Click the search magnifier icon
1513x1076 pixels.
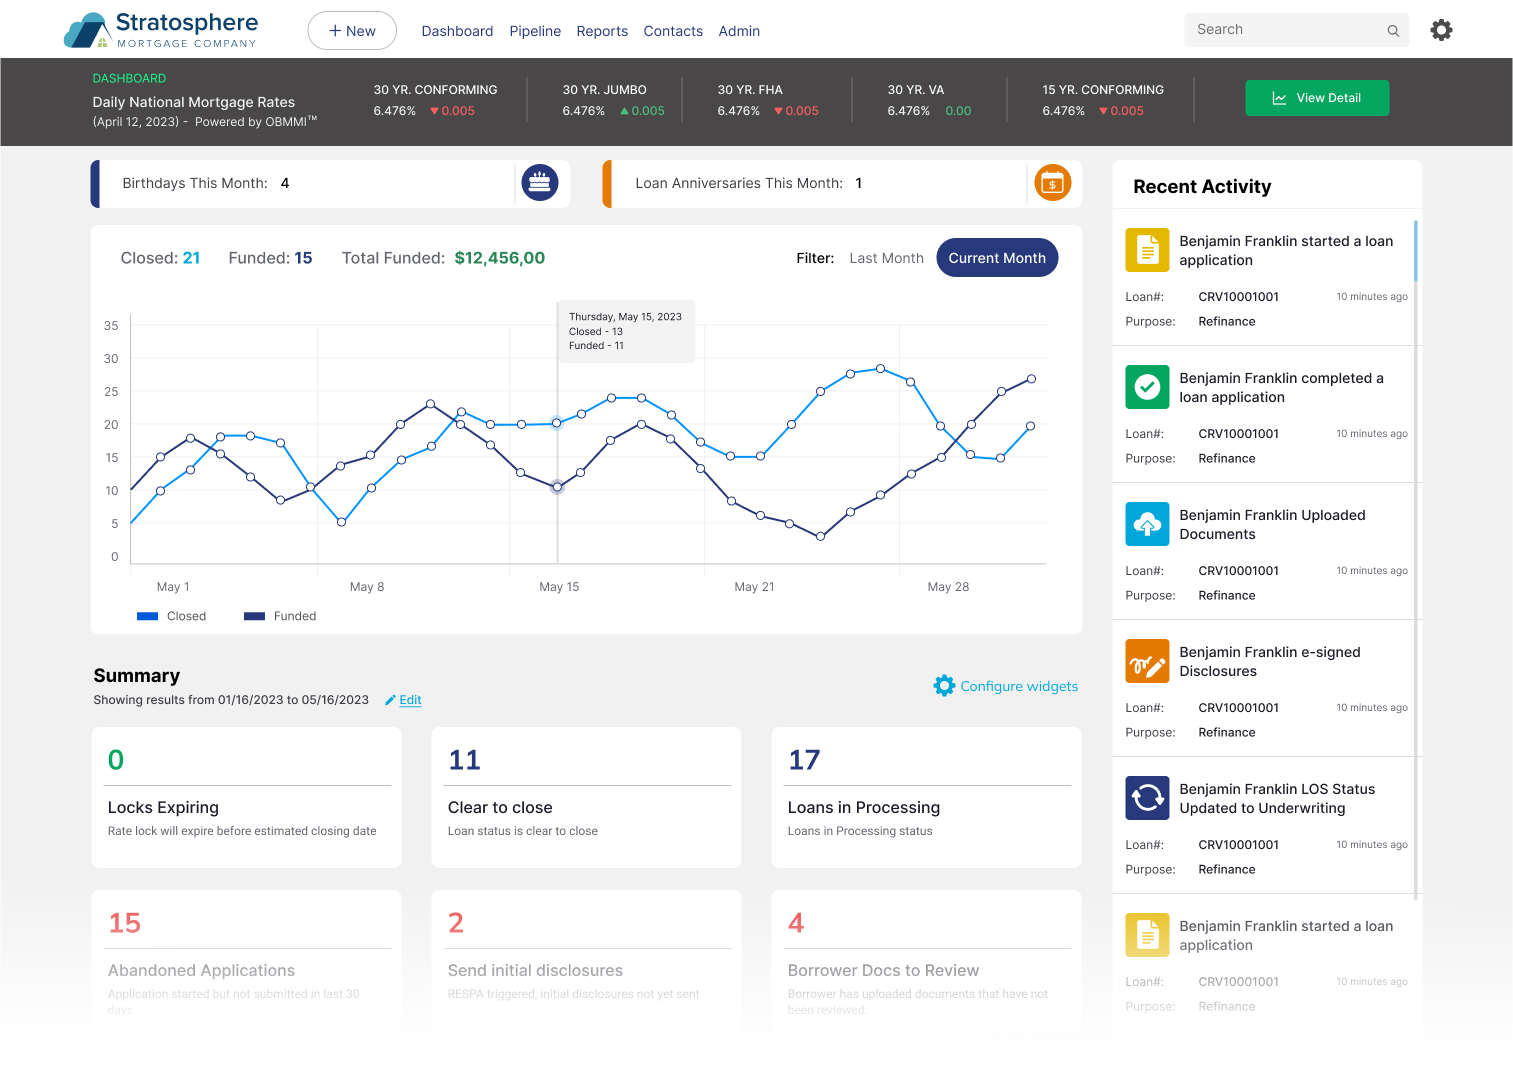click(1393, 30)
